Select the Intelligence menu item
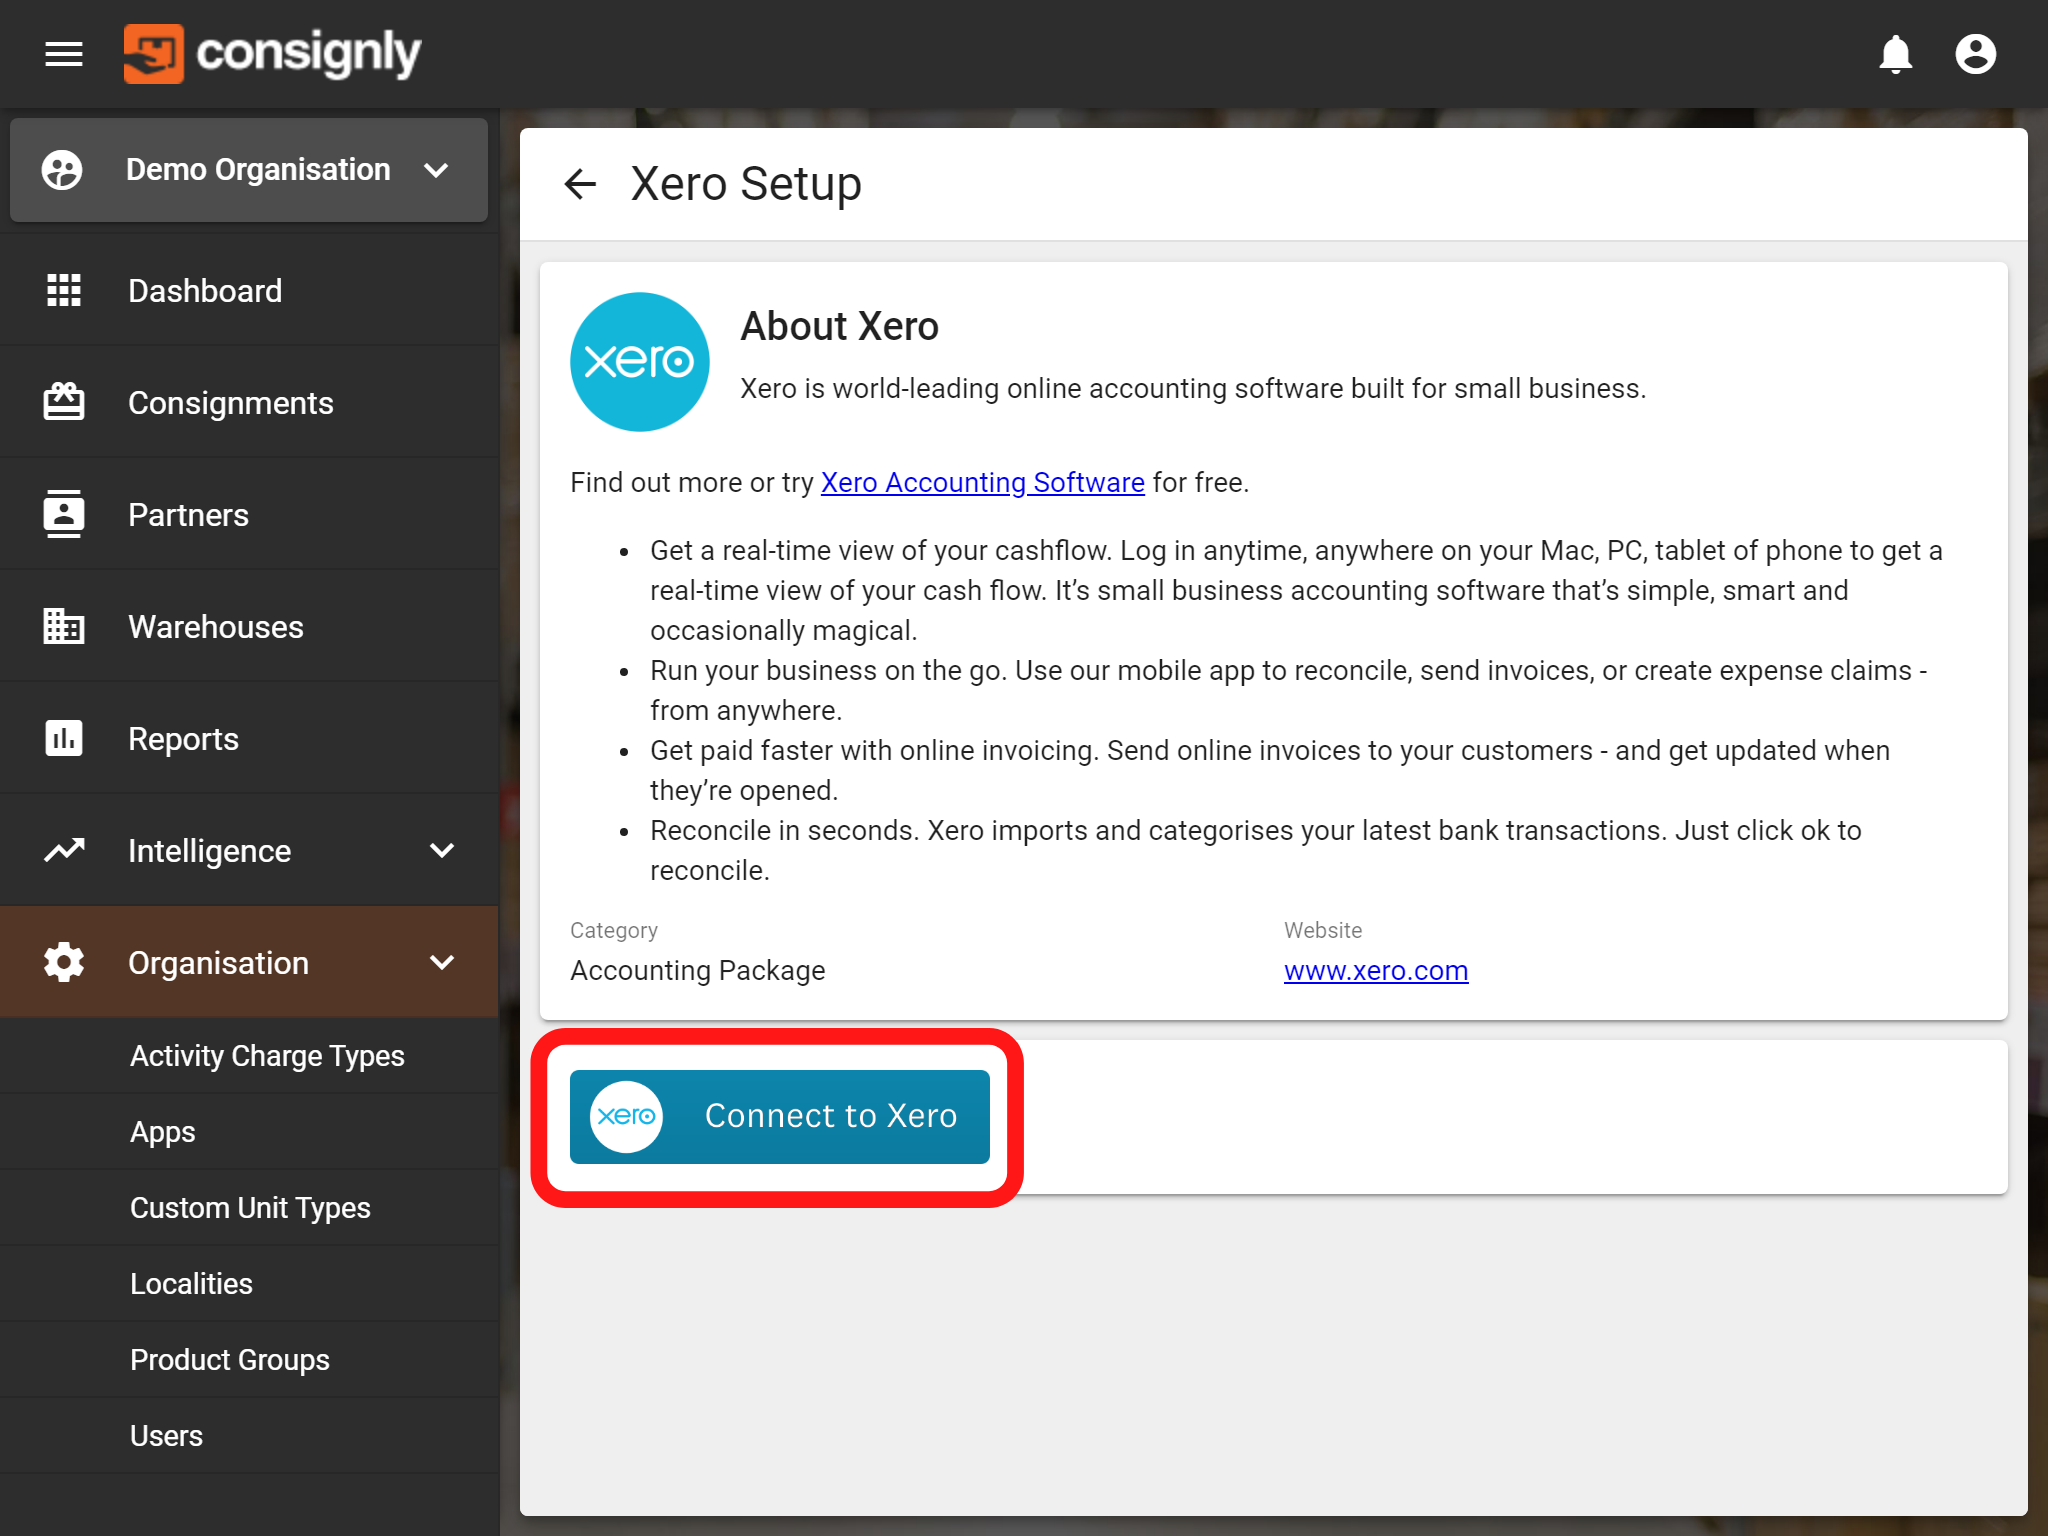Image resolution: width=2048 pixels, height=1536 pixels. (x=249, y=851)
